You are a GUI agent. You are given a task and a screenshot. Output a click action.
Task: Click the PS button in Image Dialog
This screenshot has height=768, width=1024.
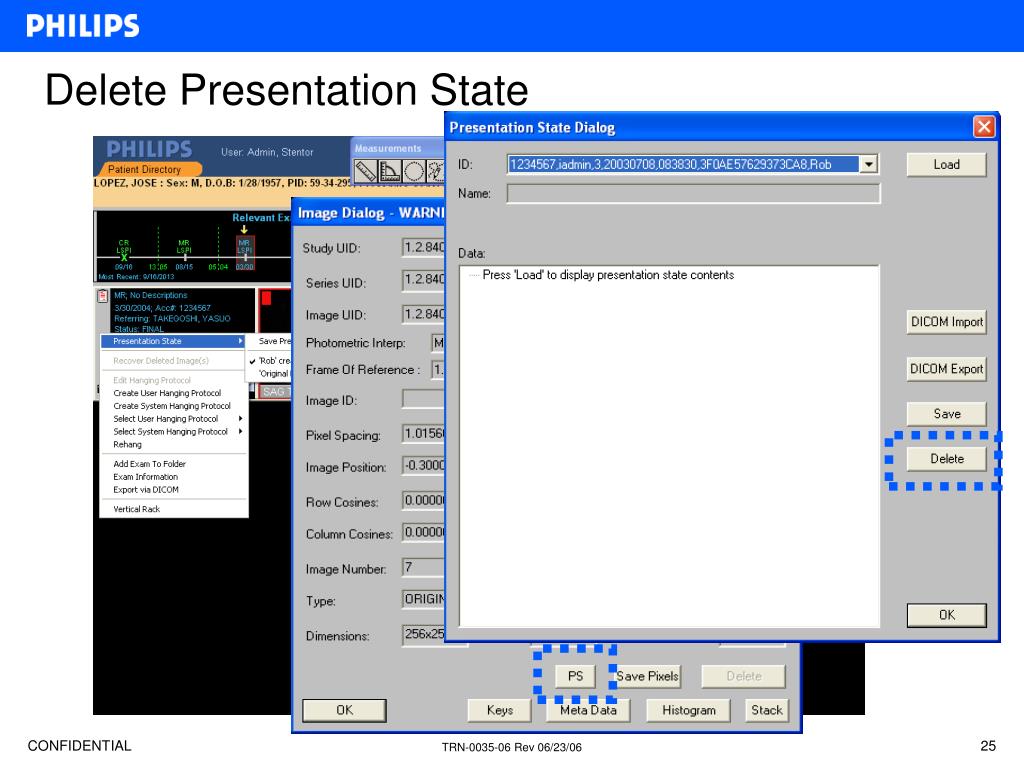click(575, 677)
